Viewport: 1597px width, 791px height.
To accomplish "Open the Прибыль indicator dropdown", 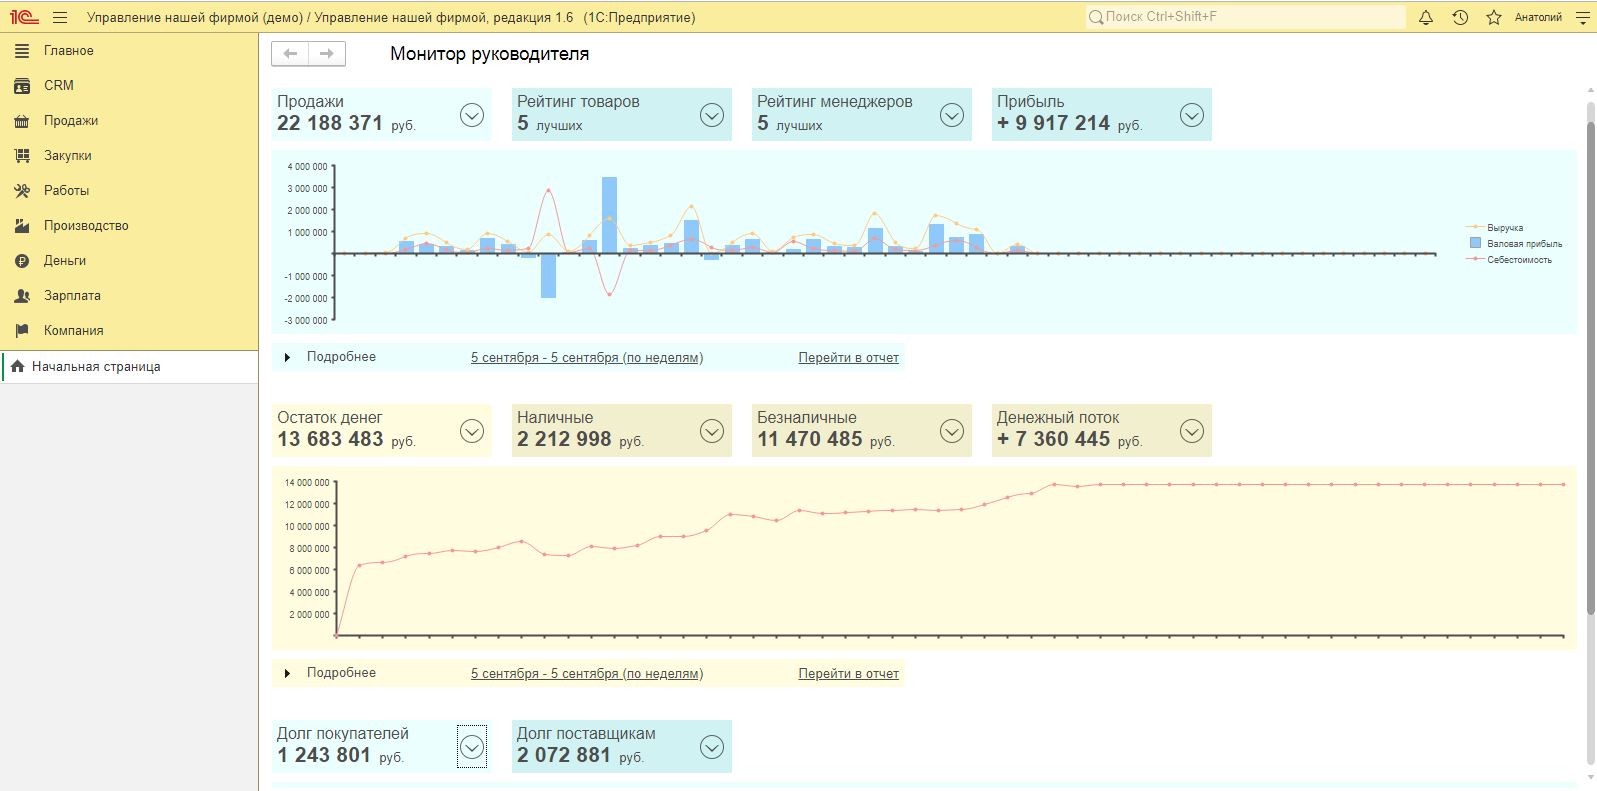I will [1192, 115].
